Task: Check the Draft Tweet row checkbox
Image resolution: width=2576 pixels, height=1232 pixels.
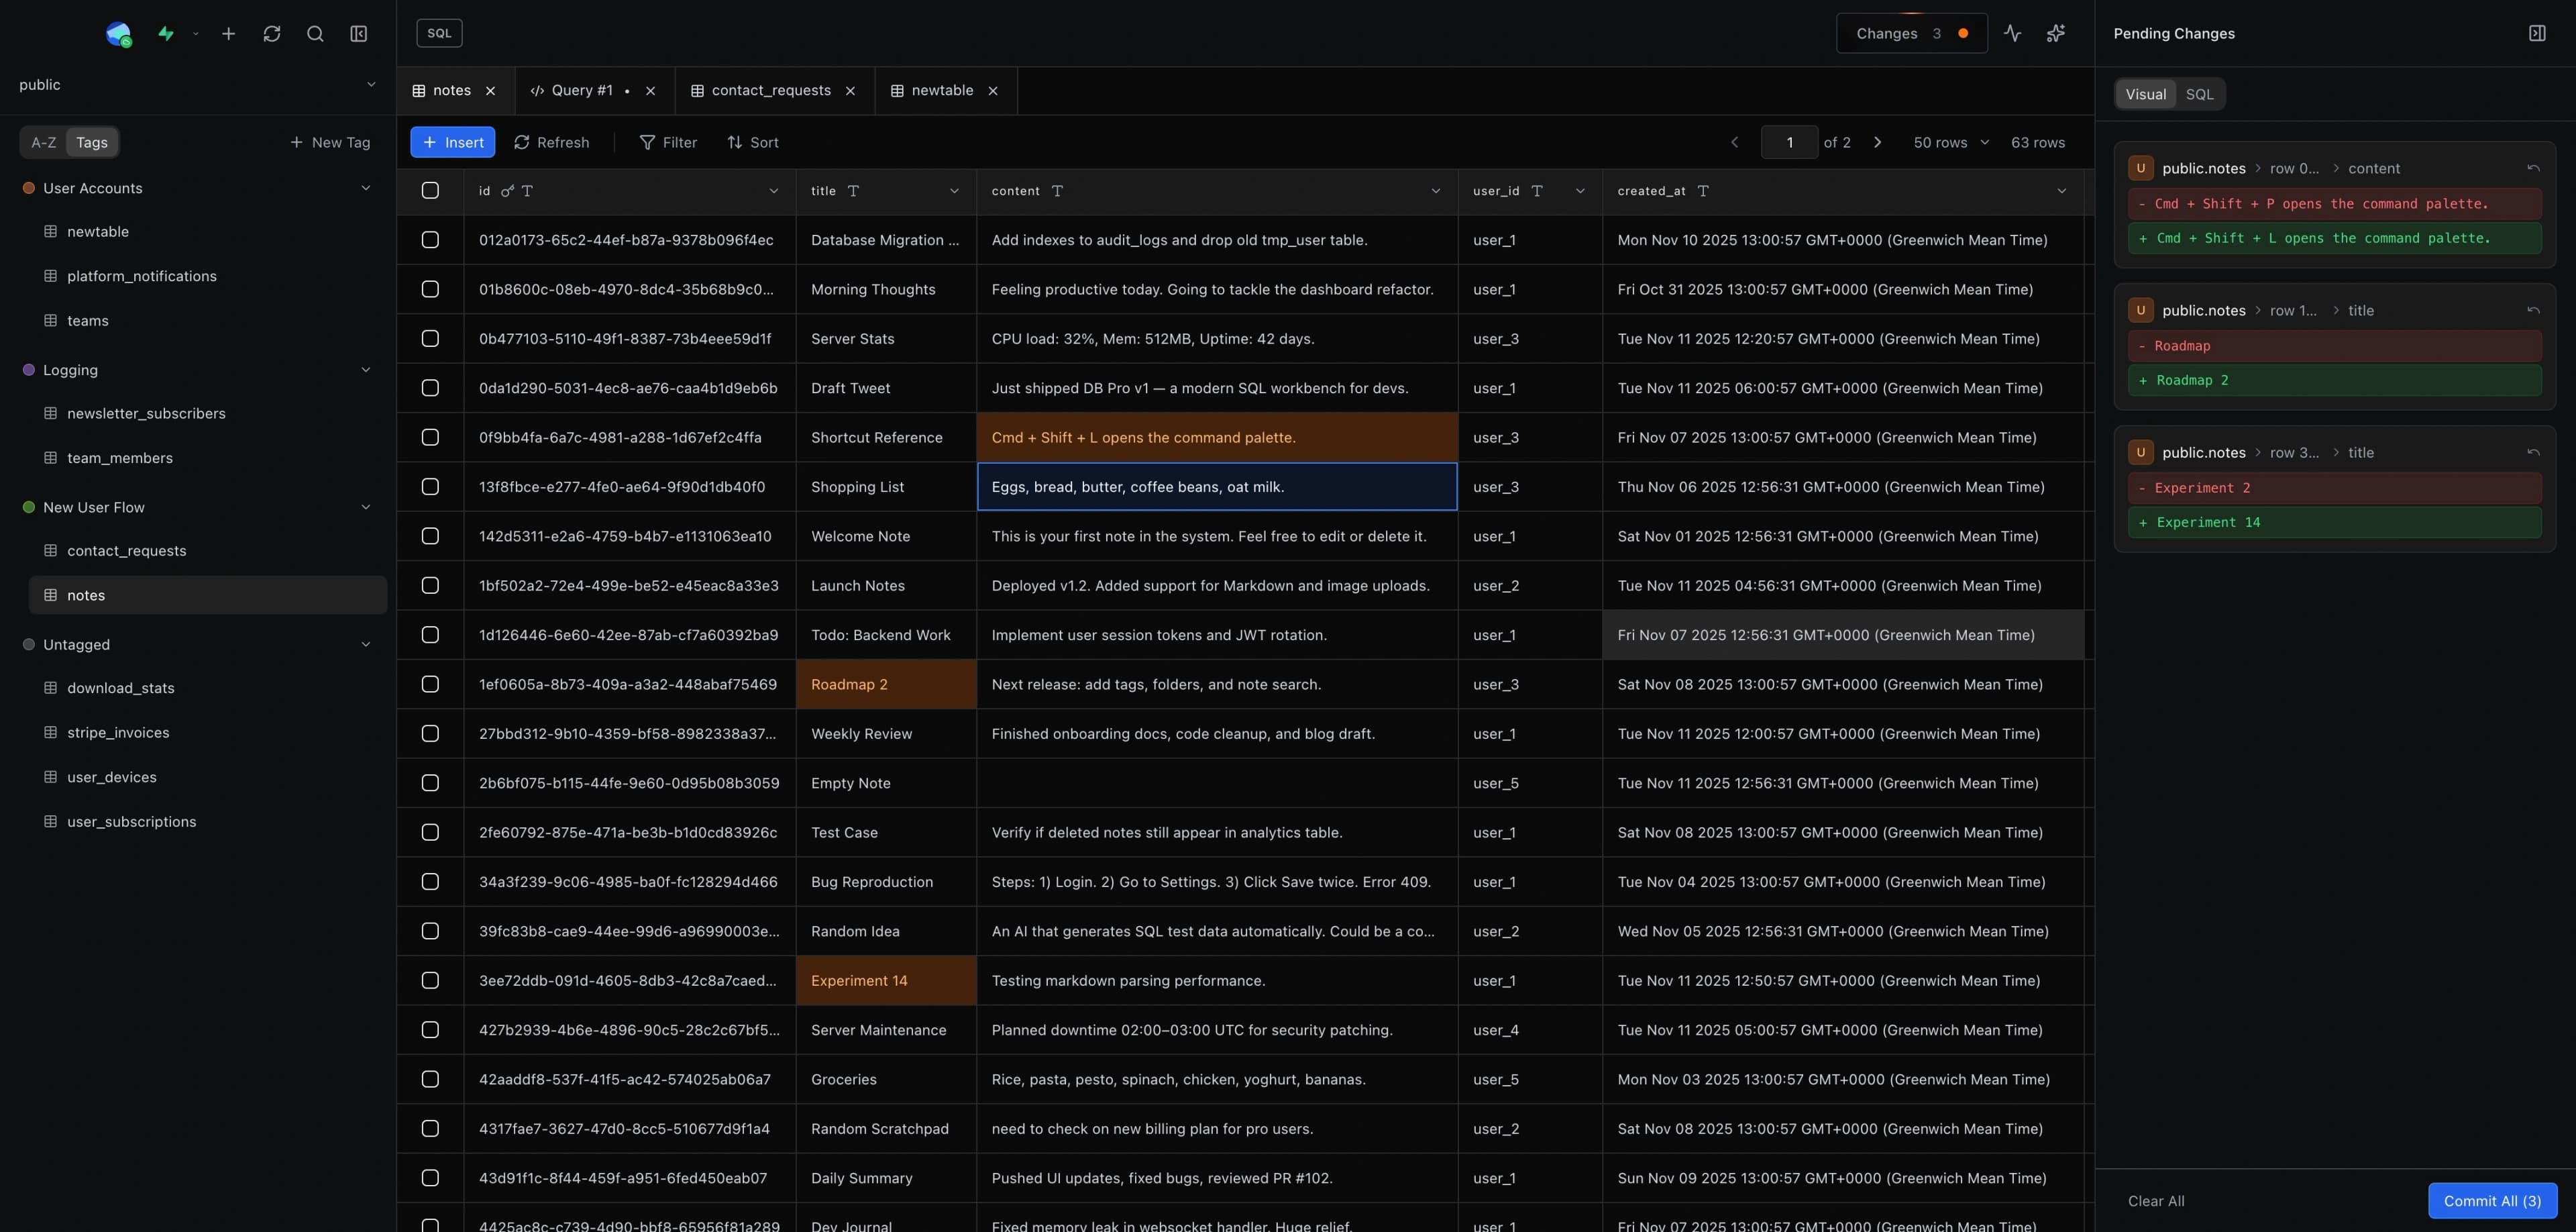Action: pos(430,388)
